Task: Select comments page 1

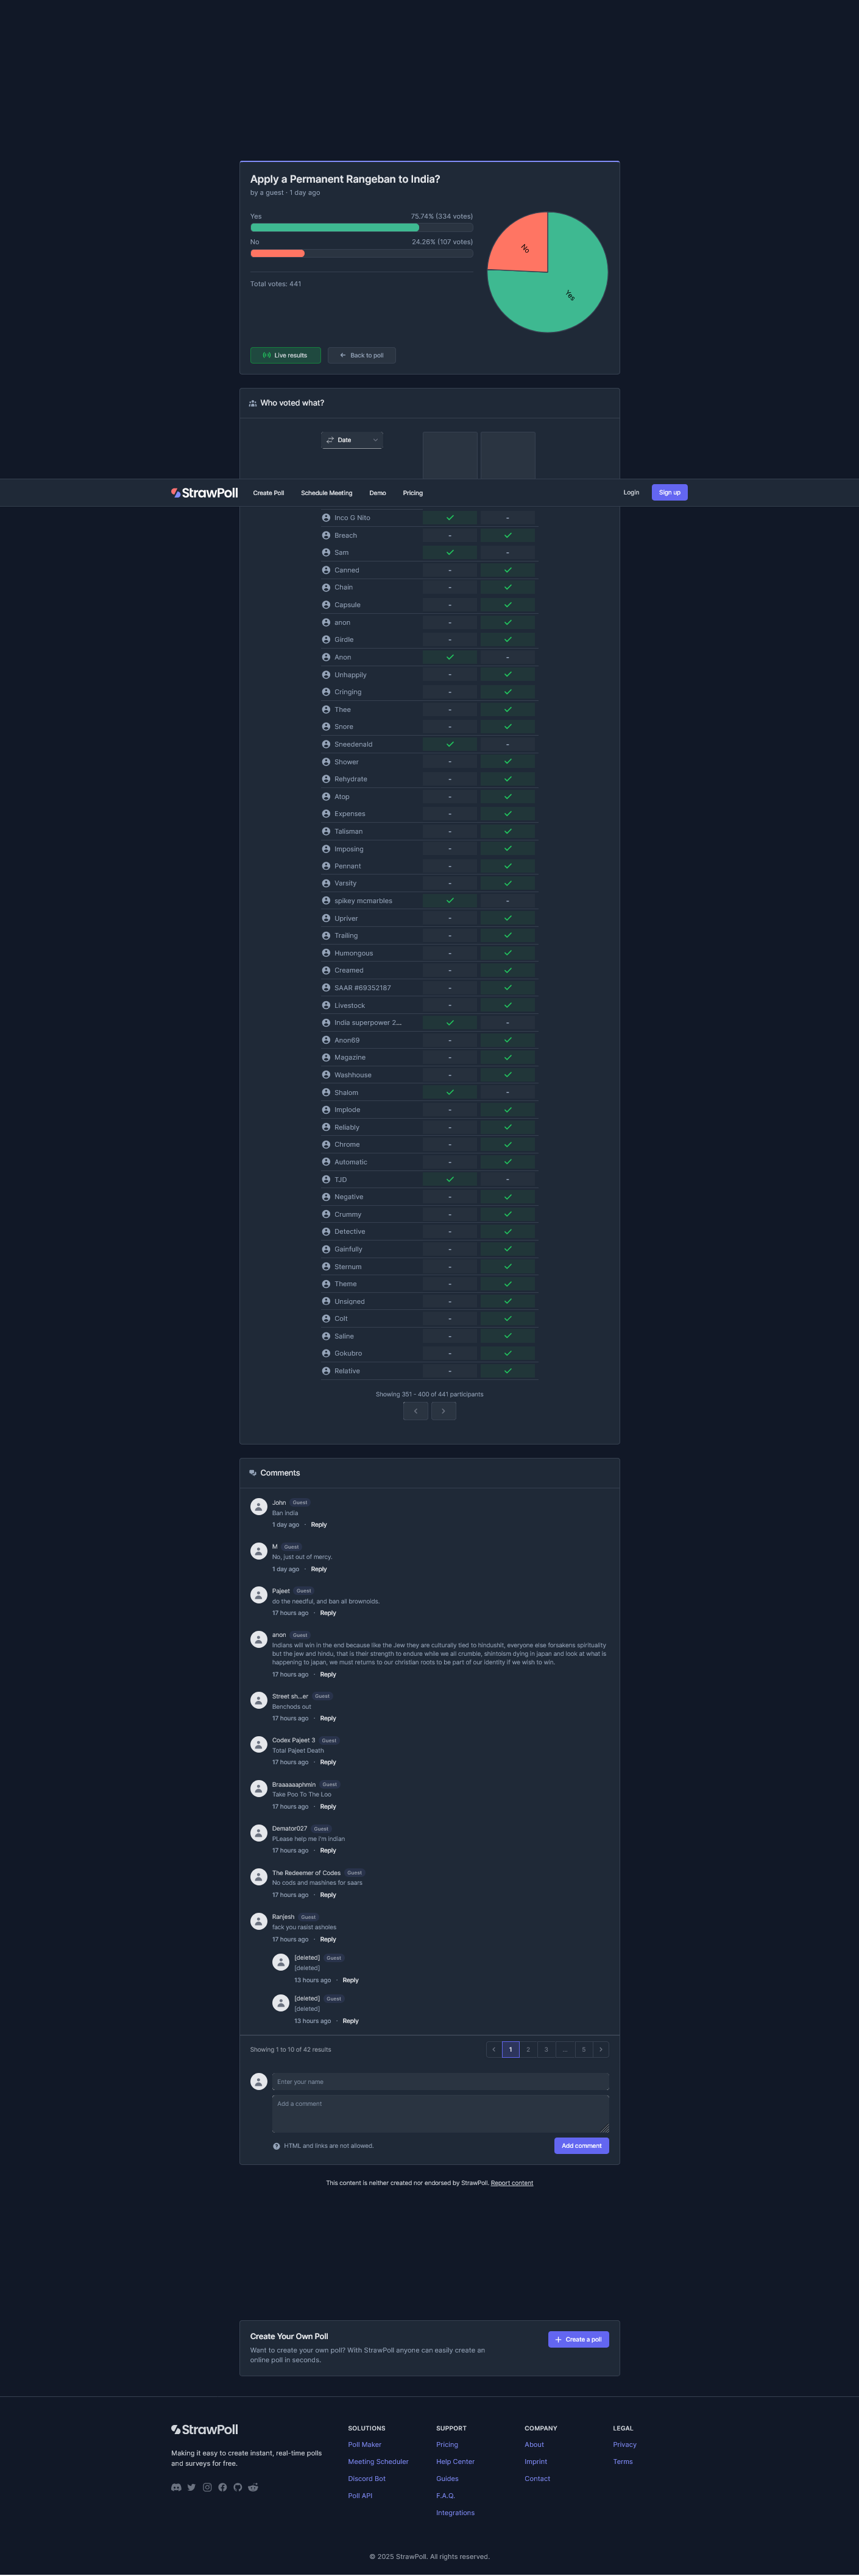Action: click(510, 2049)
